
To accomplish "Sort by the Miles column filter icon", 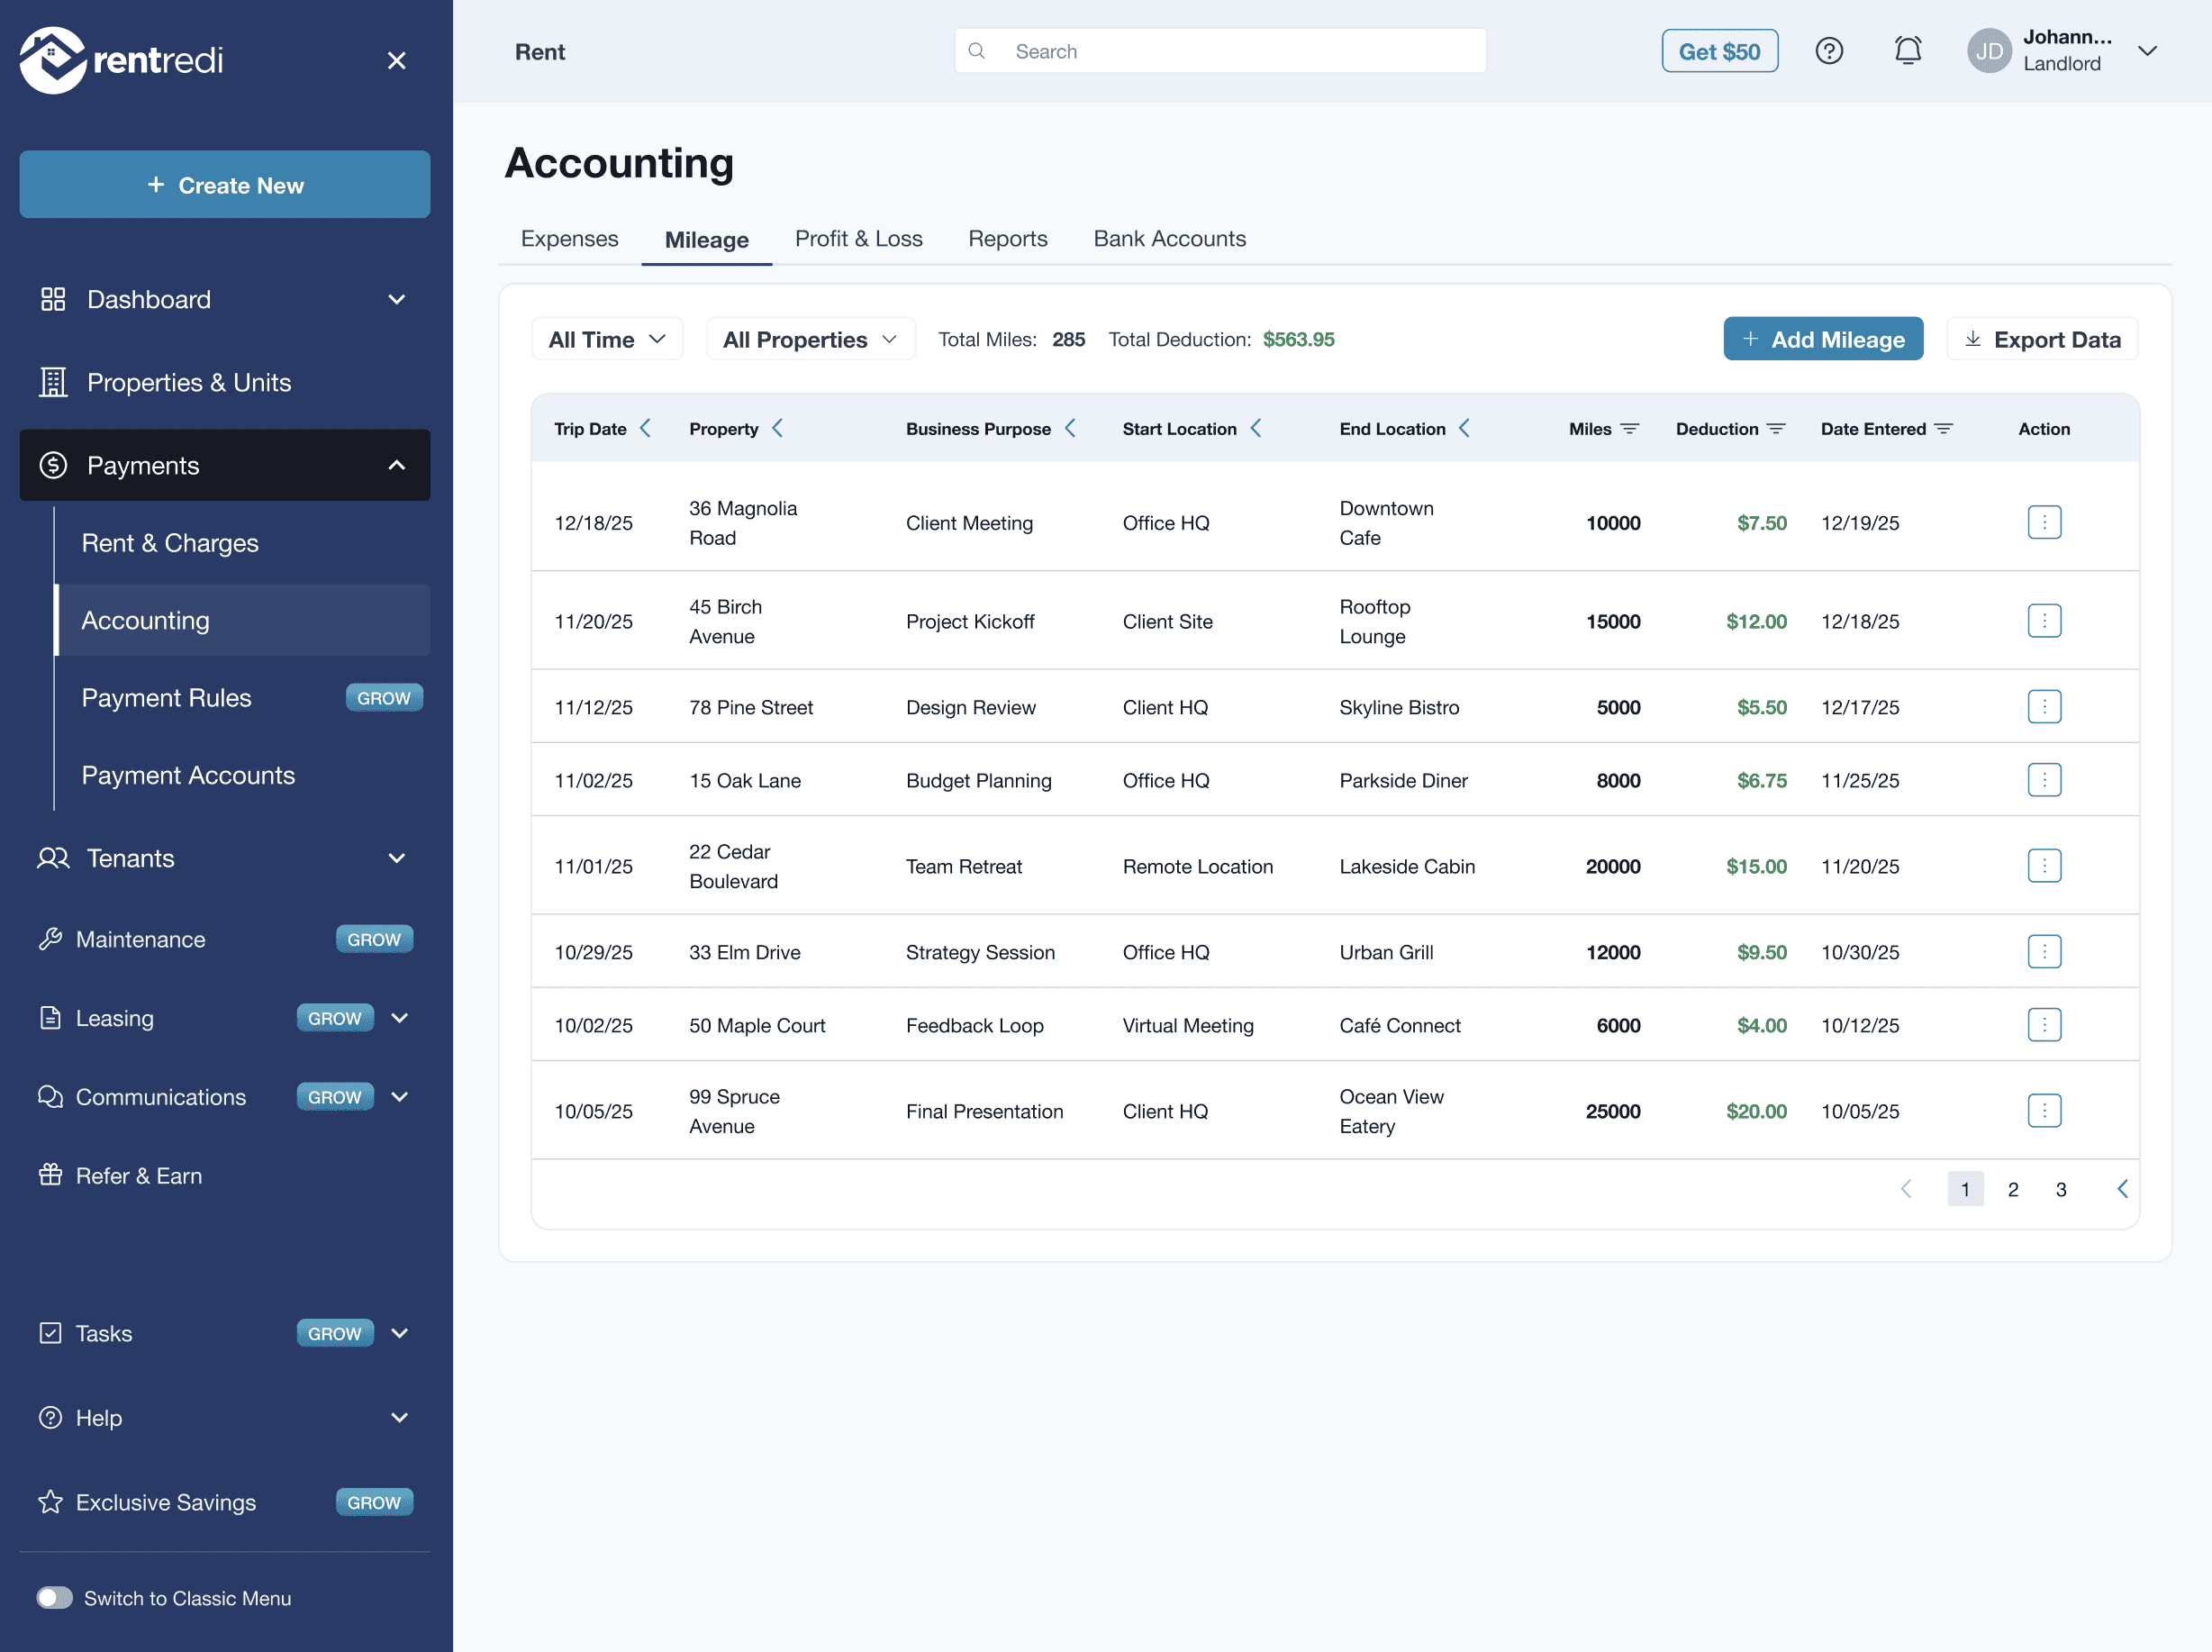I will (1629, 429).
